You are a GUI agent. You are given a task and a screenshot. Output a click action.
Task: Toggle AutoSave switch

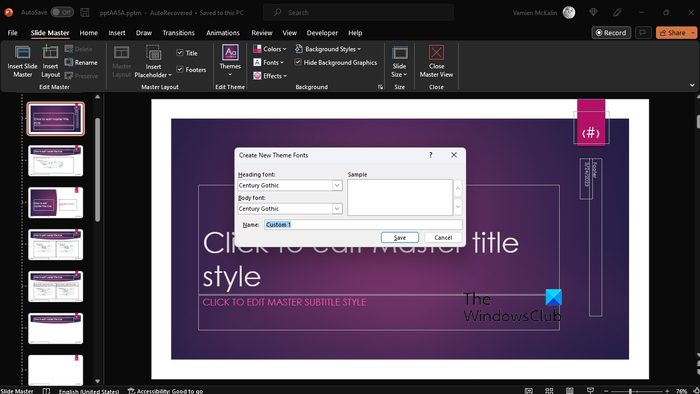pos(62,12)
